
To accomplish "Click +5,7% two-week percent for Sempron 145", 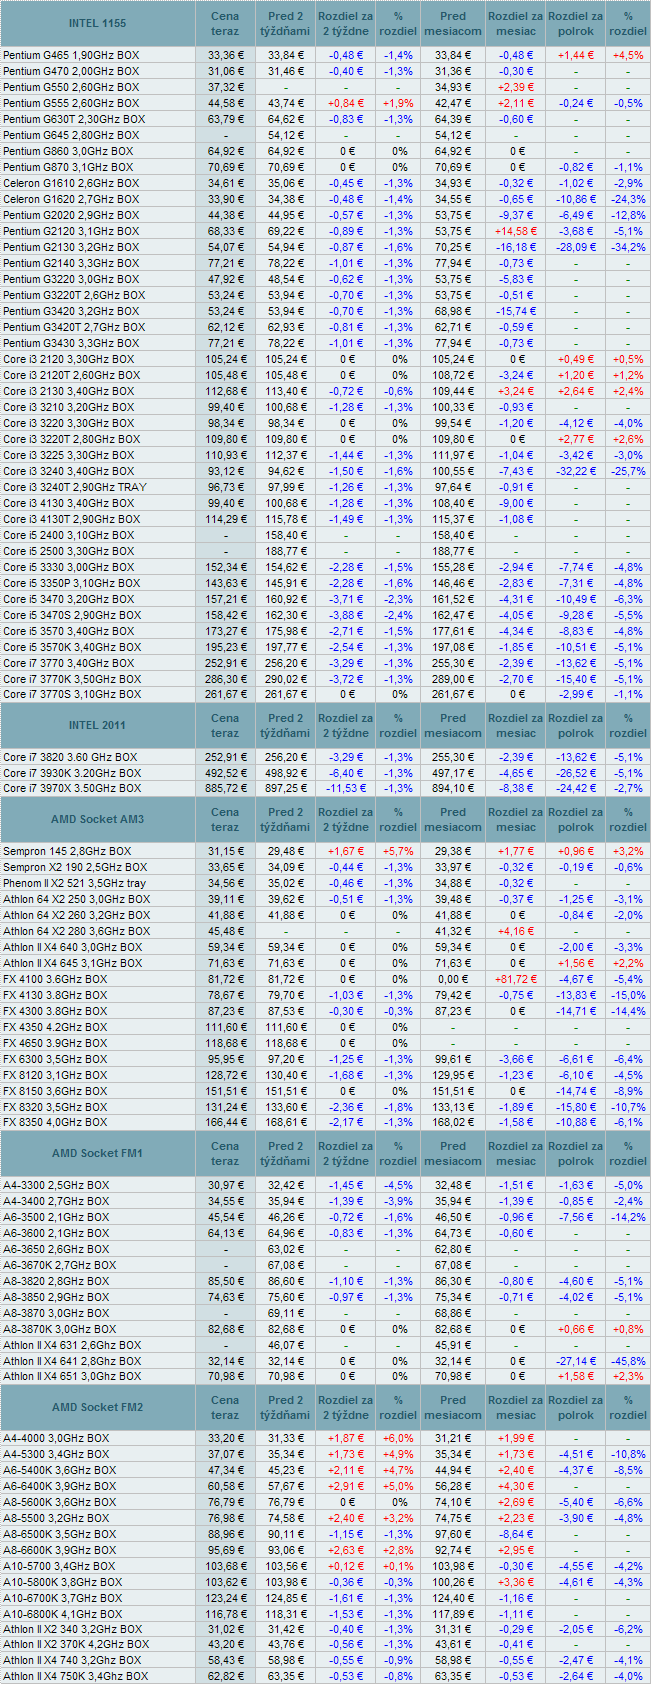I will (x=398, y=851).
